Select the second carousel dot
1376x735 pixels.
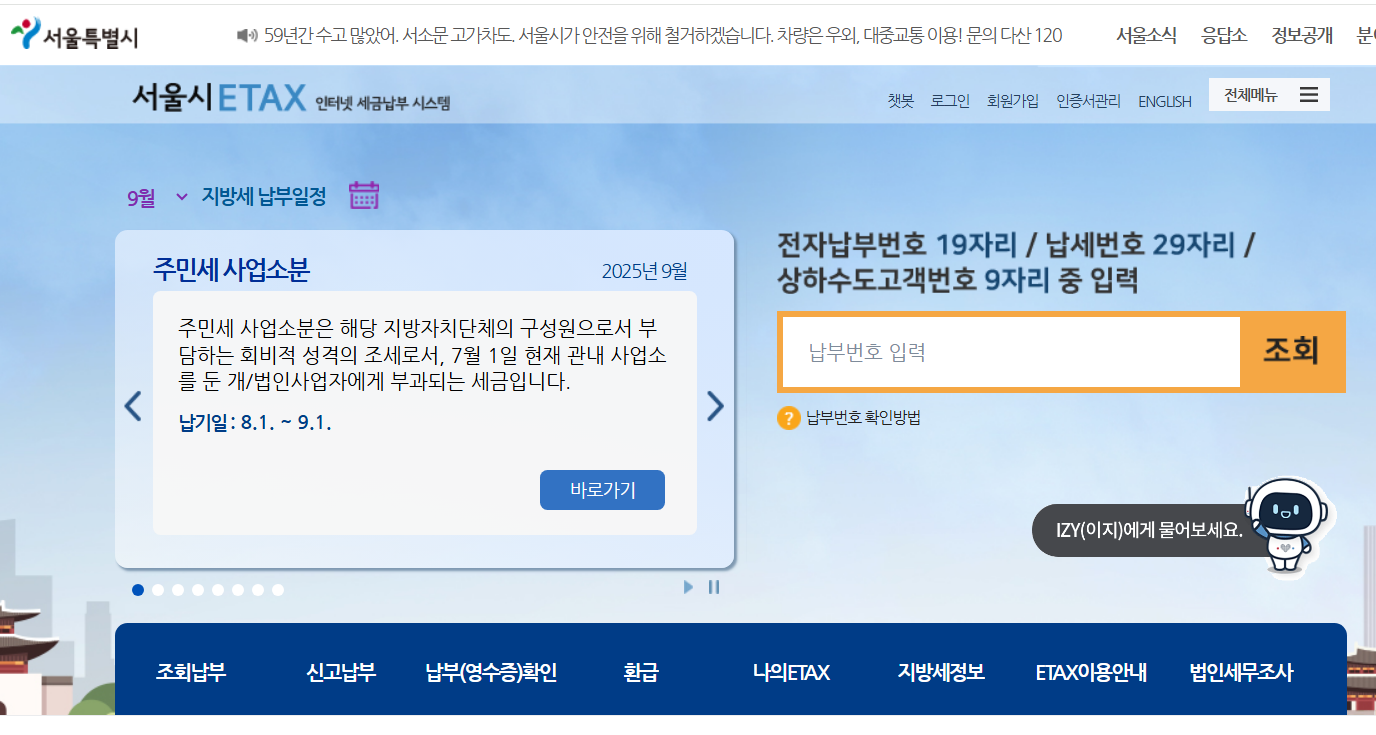[x=158, y=590]
